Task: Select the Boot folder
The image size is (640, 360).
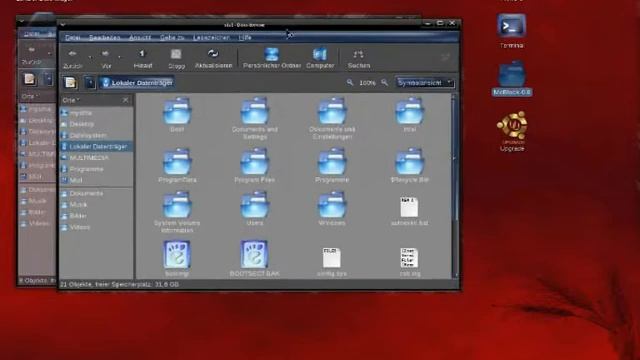Action: click(x=177, y=115)
